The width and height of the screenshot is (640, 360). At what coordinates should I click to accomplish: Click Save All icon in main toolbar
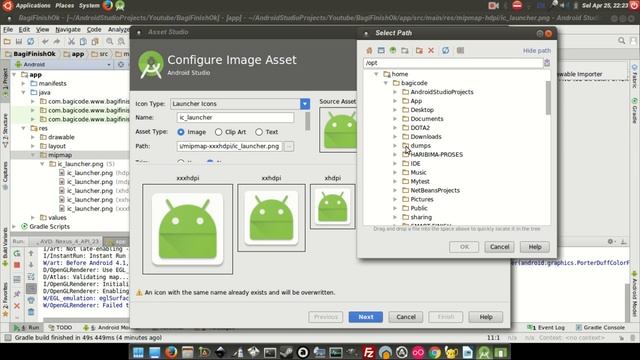pyautogui.click(x=19, y=41)
